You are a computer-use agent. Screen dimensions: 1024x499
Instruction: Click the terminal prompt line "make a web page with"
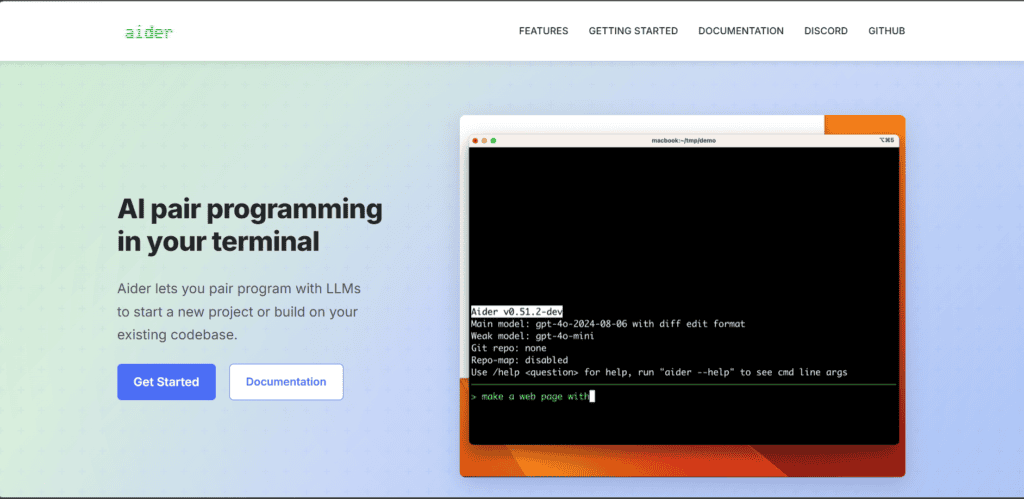pyautogui.click(x=531, y=396)
